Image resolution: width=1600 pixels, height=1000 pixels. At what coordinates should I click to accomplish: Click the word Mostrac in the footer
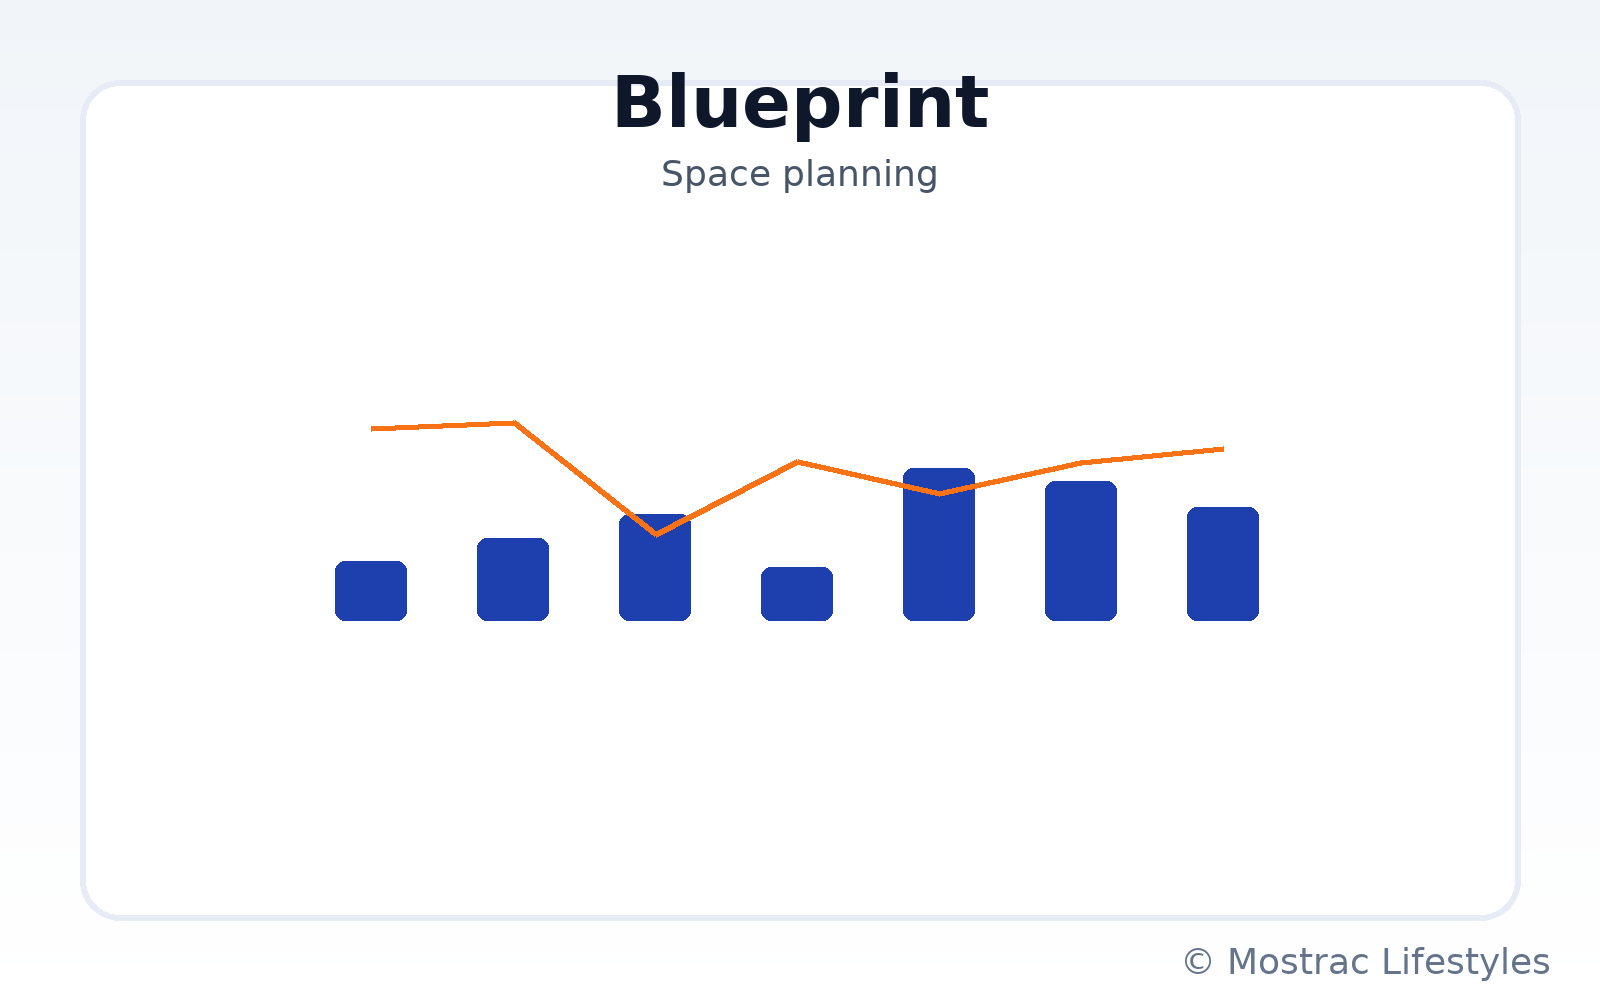1298,962
